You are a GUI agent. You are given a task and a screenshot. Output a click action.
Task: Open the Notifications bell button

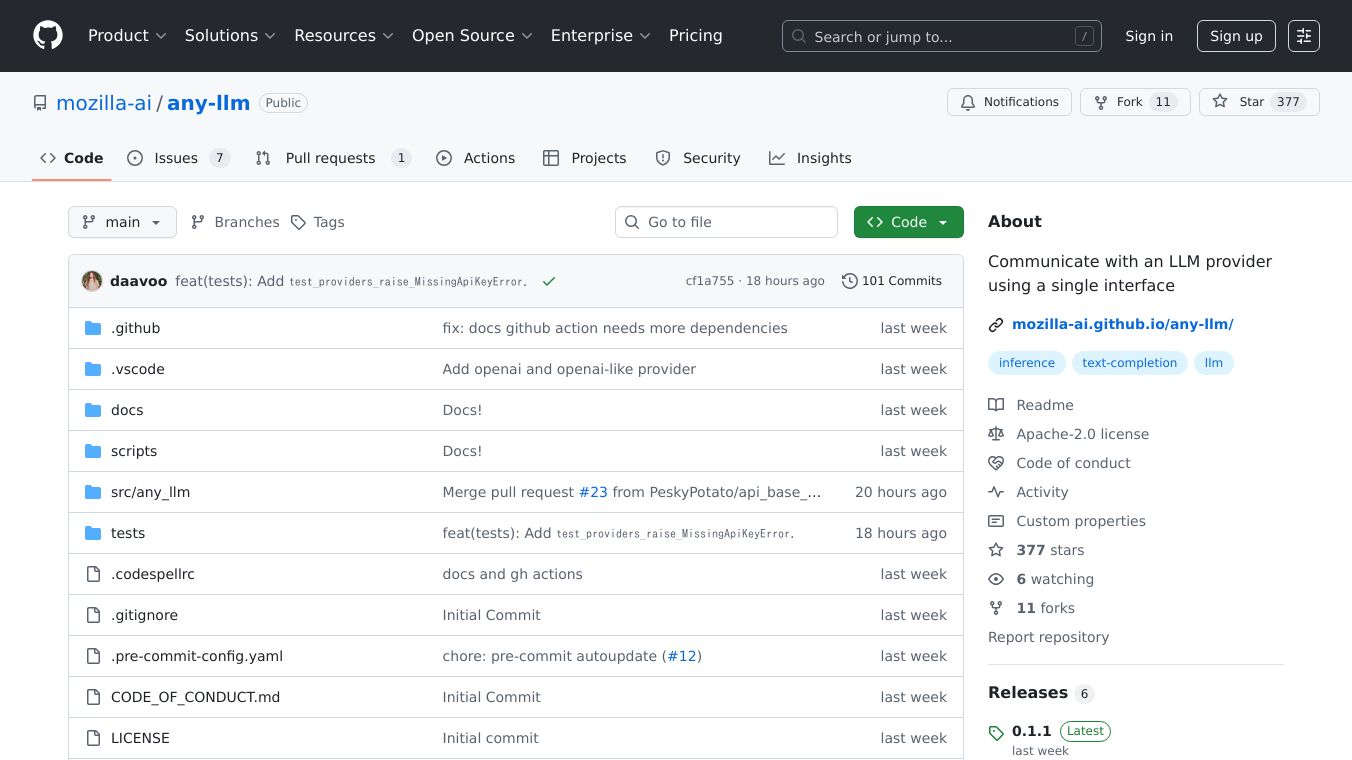tap(1009, 102)
